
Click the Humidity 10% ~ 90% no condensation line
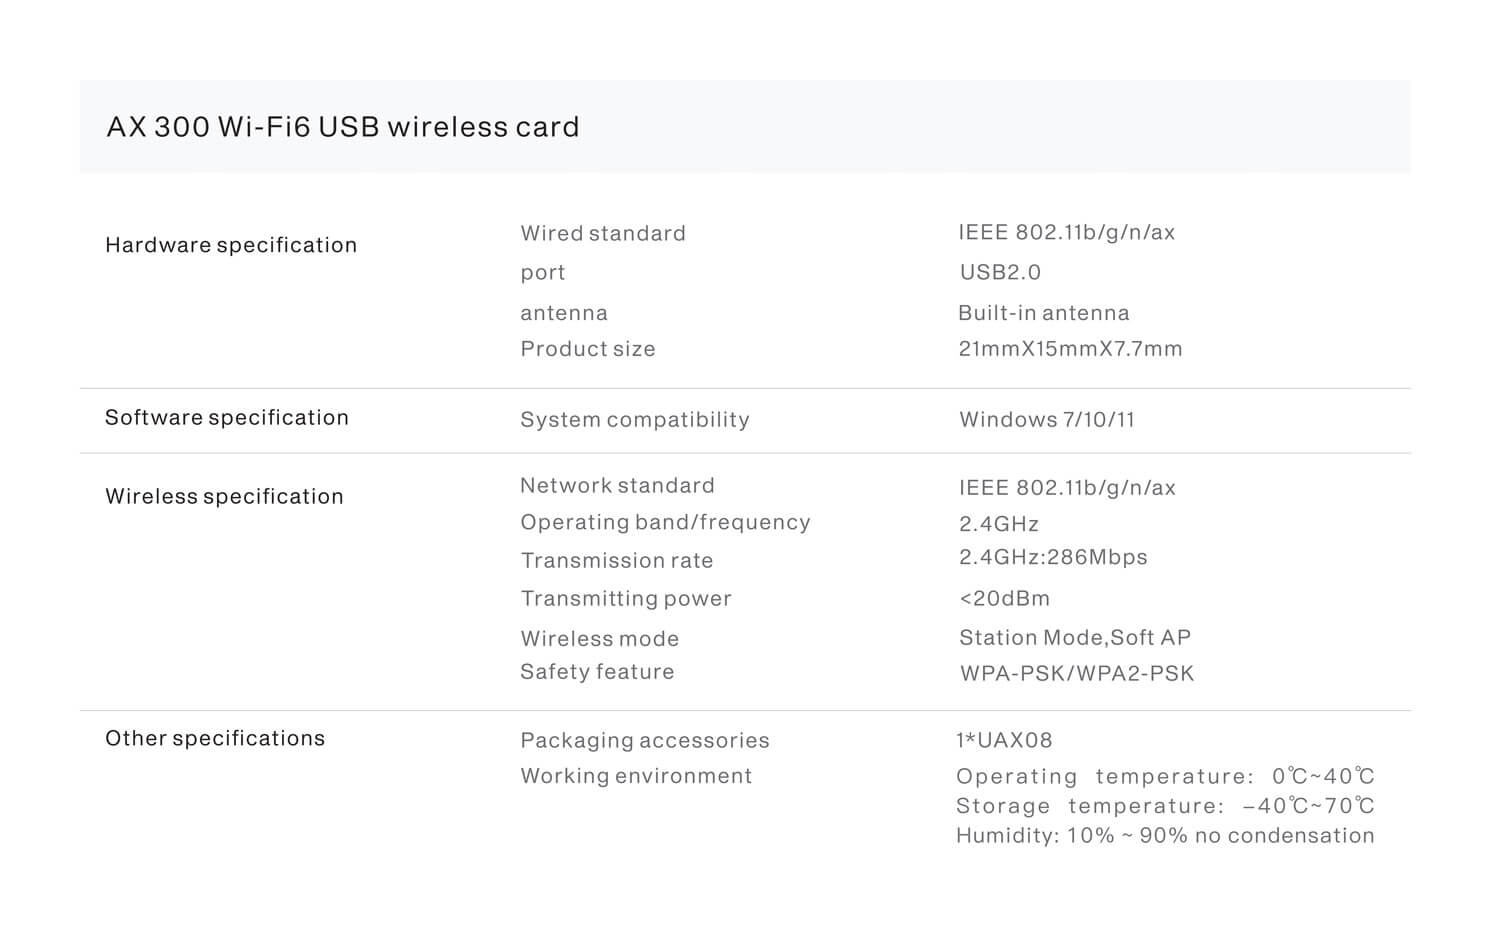(x=1165, y=836)
